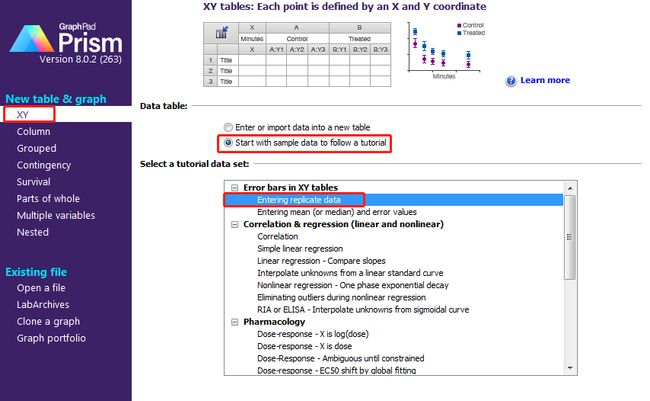
Task: Select Grouped table type
Action: click(x=36, y=148)
